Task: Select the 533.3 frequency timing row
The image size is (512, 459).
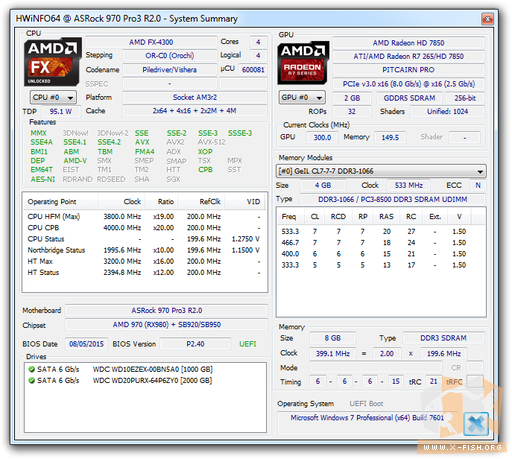Action: pyautogui.click(x=381, y=231)
